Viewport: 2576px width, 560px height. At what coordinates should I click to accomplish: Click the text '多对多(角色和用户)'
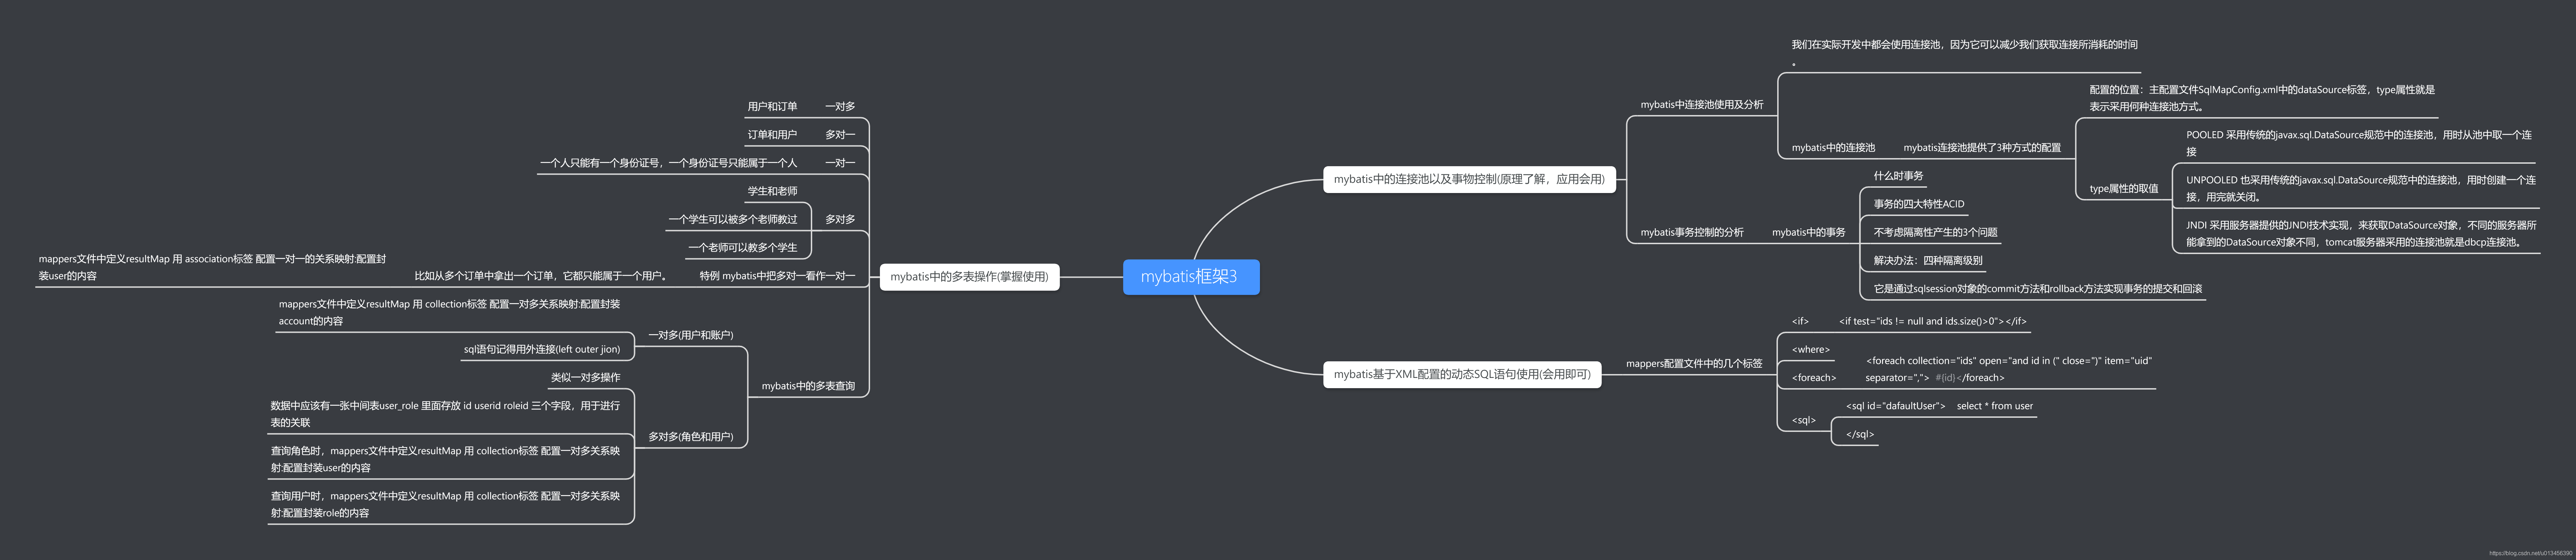pyautogui.click(x=690, y=437)
